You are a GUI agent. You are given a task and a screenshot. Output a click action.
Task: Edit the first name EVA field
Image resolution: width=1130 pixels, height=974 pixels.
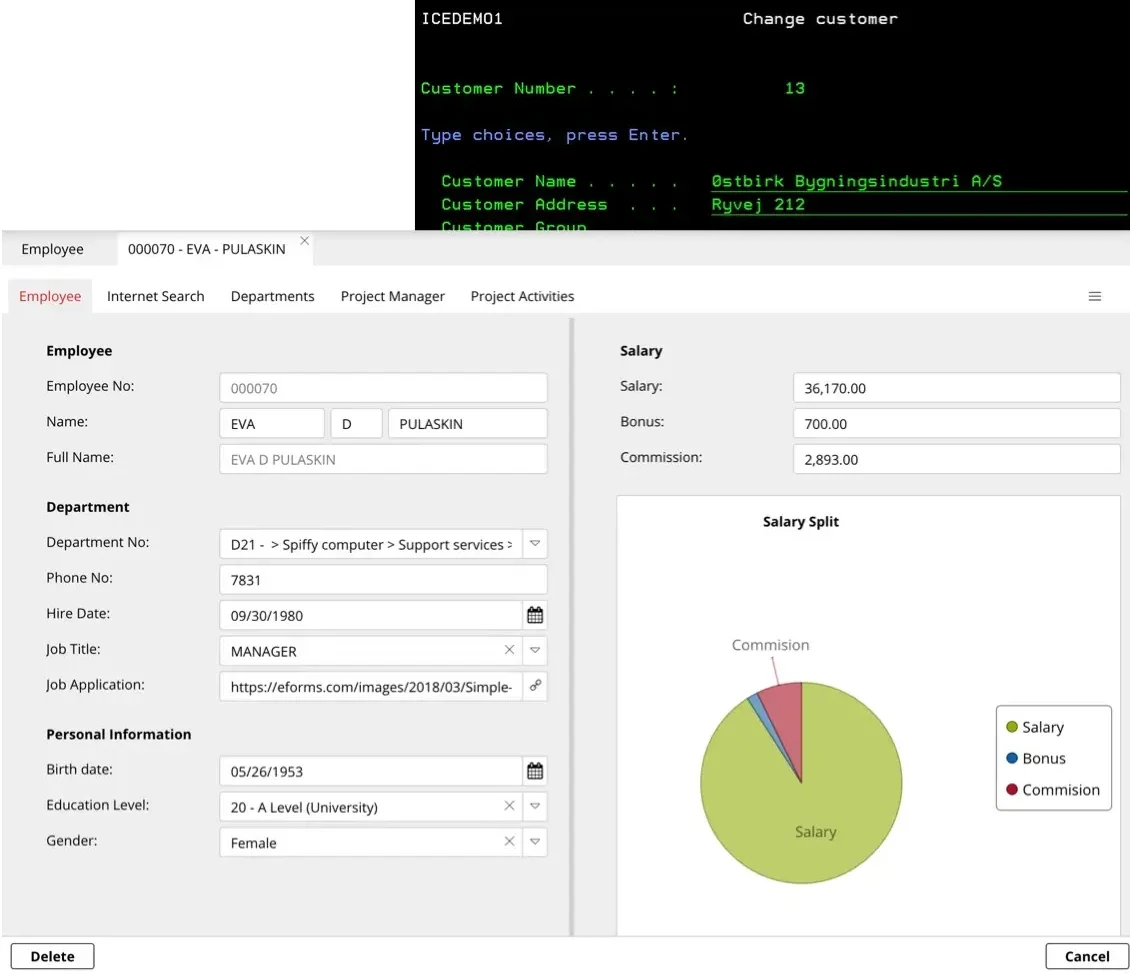point(272,424)
